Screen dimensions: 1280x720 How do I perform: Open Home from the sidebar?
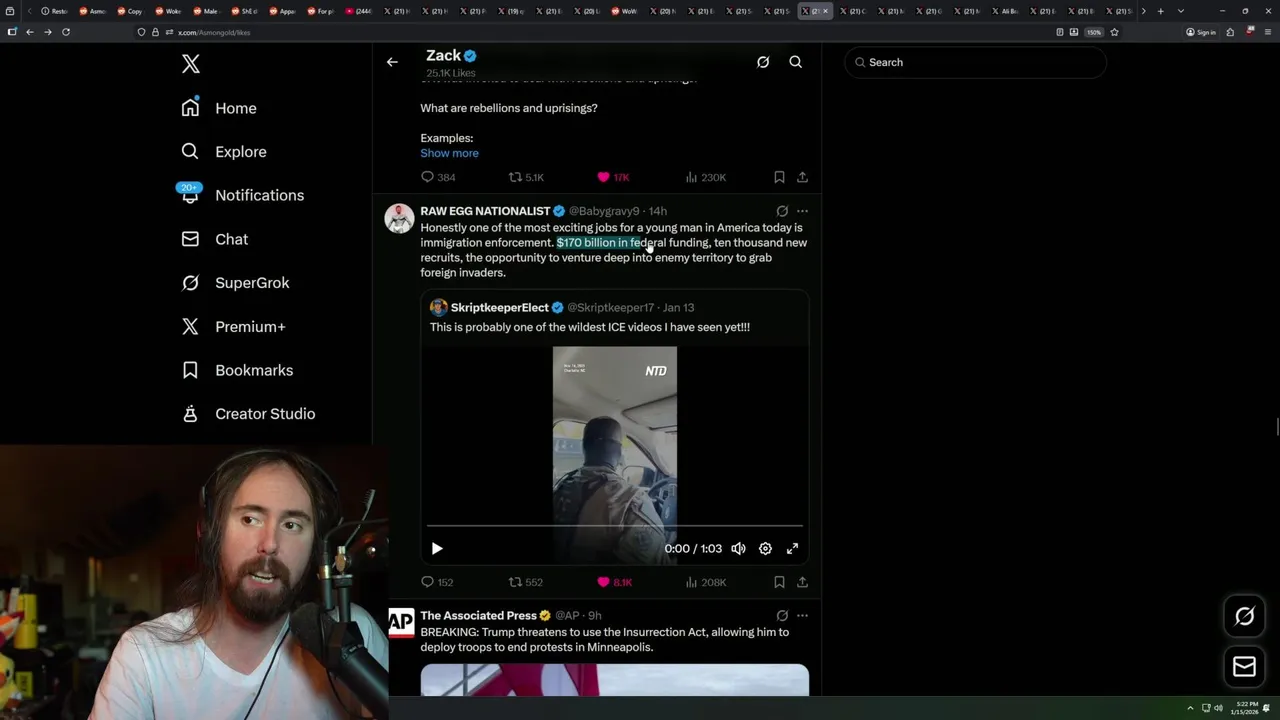coord(219,108)
